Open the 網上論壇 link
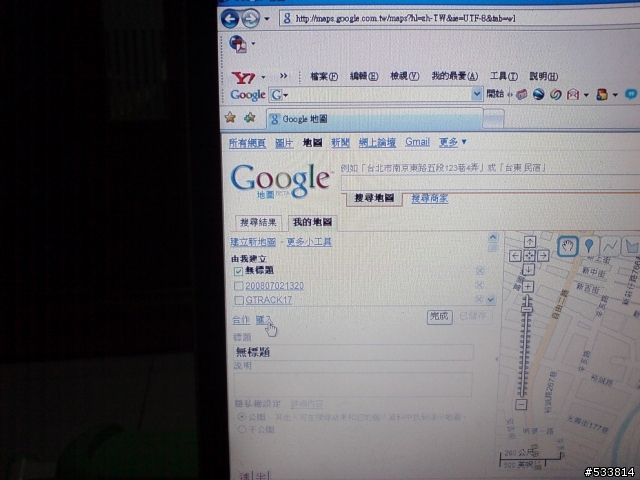The image size is (640, 480). coord(377,142)
